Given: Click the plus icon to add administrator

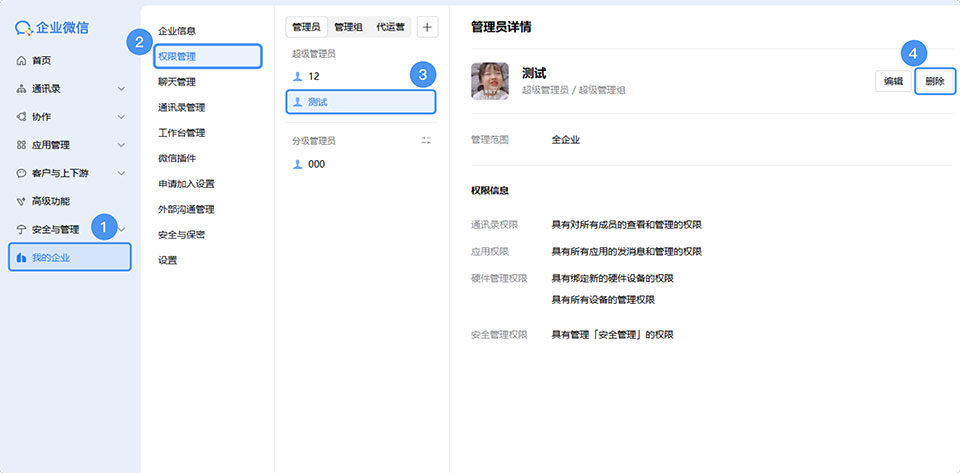Looking at the screenshot, I should point(427,27).
